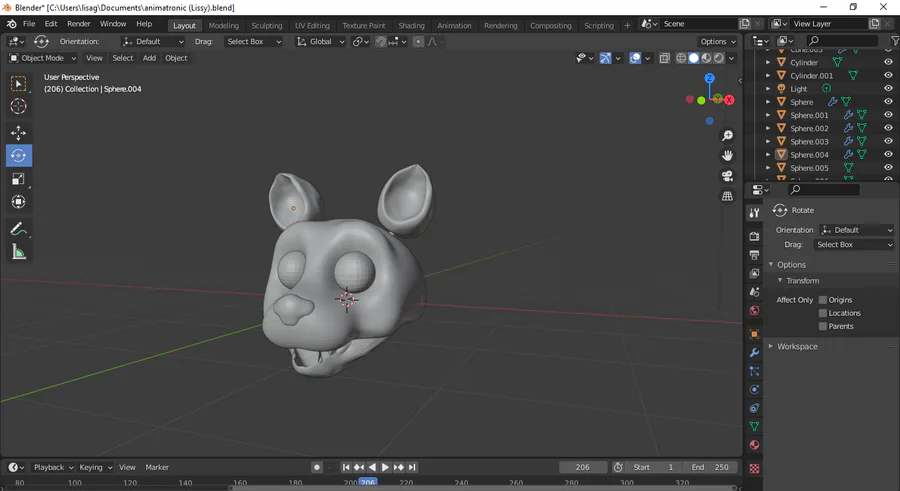
Task: Play the animation forward
Action: click(x=385, y=467)
